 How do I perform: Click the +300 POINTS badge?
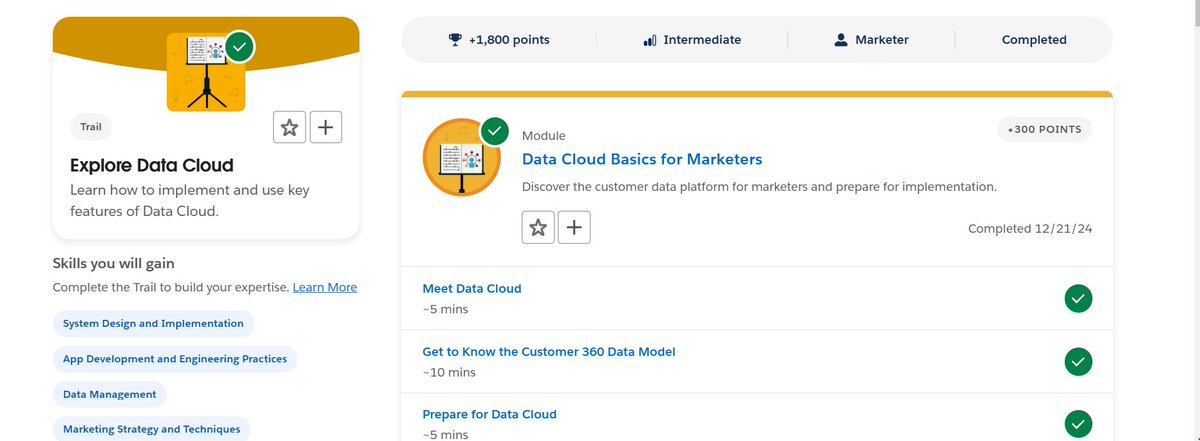(x=1045, y=130)
